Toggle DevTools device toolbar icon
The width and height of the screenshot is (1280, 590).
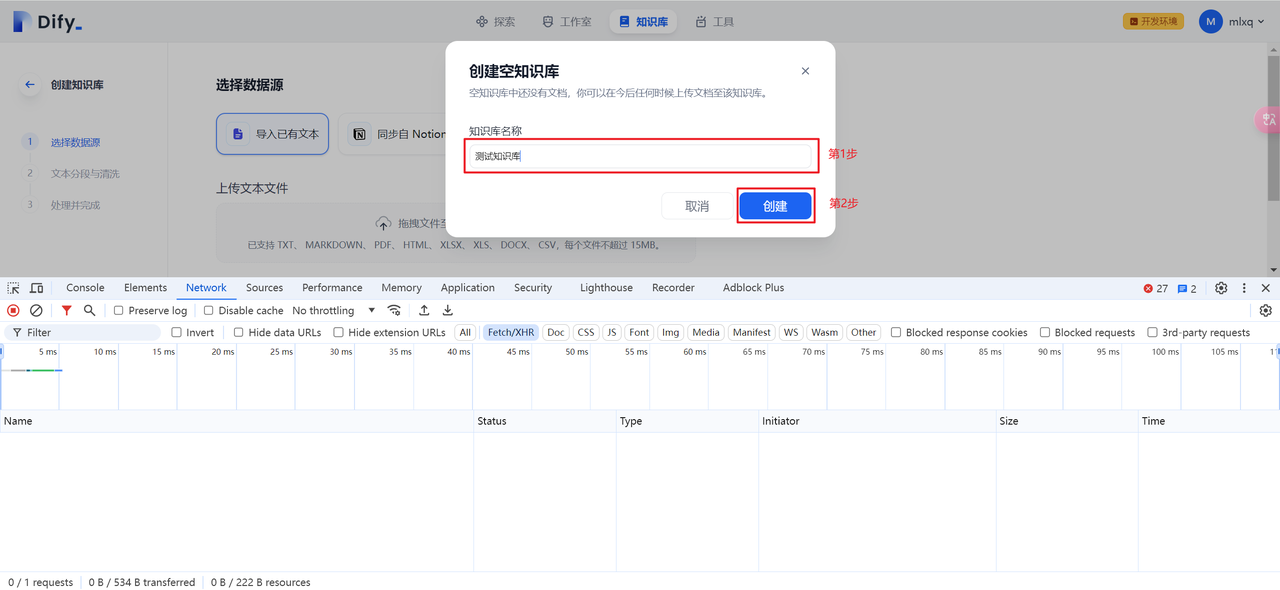[37, 288]
